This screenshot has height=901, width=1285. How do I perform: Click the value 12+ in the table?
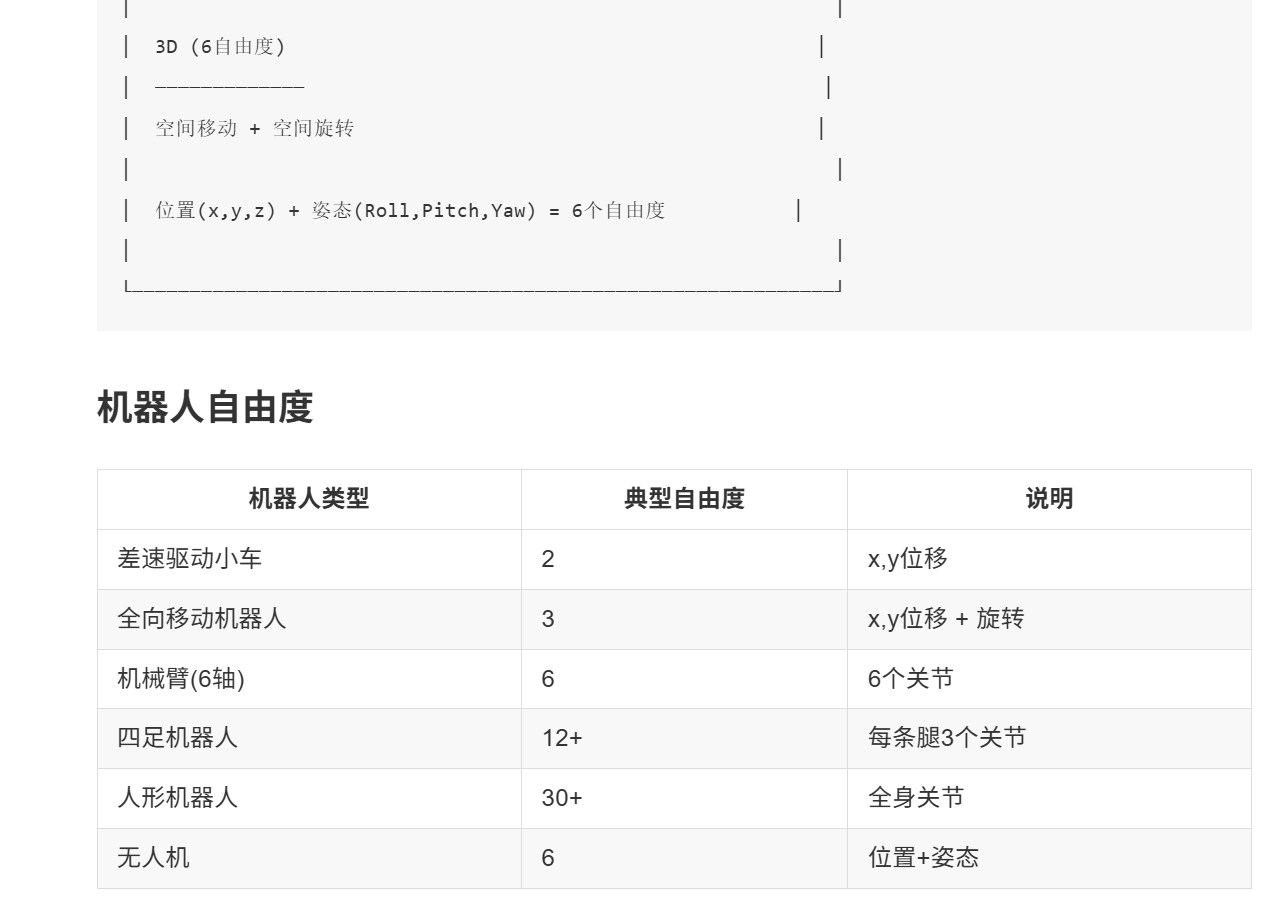coord(556,738)
